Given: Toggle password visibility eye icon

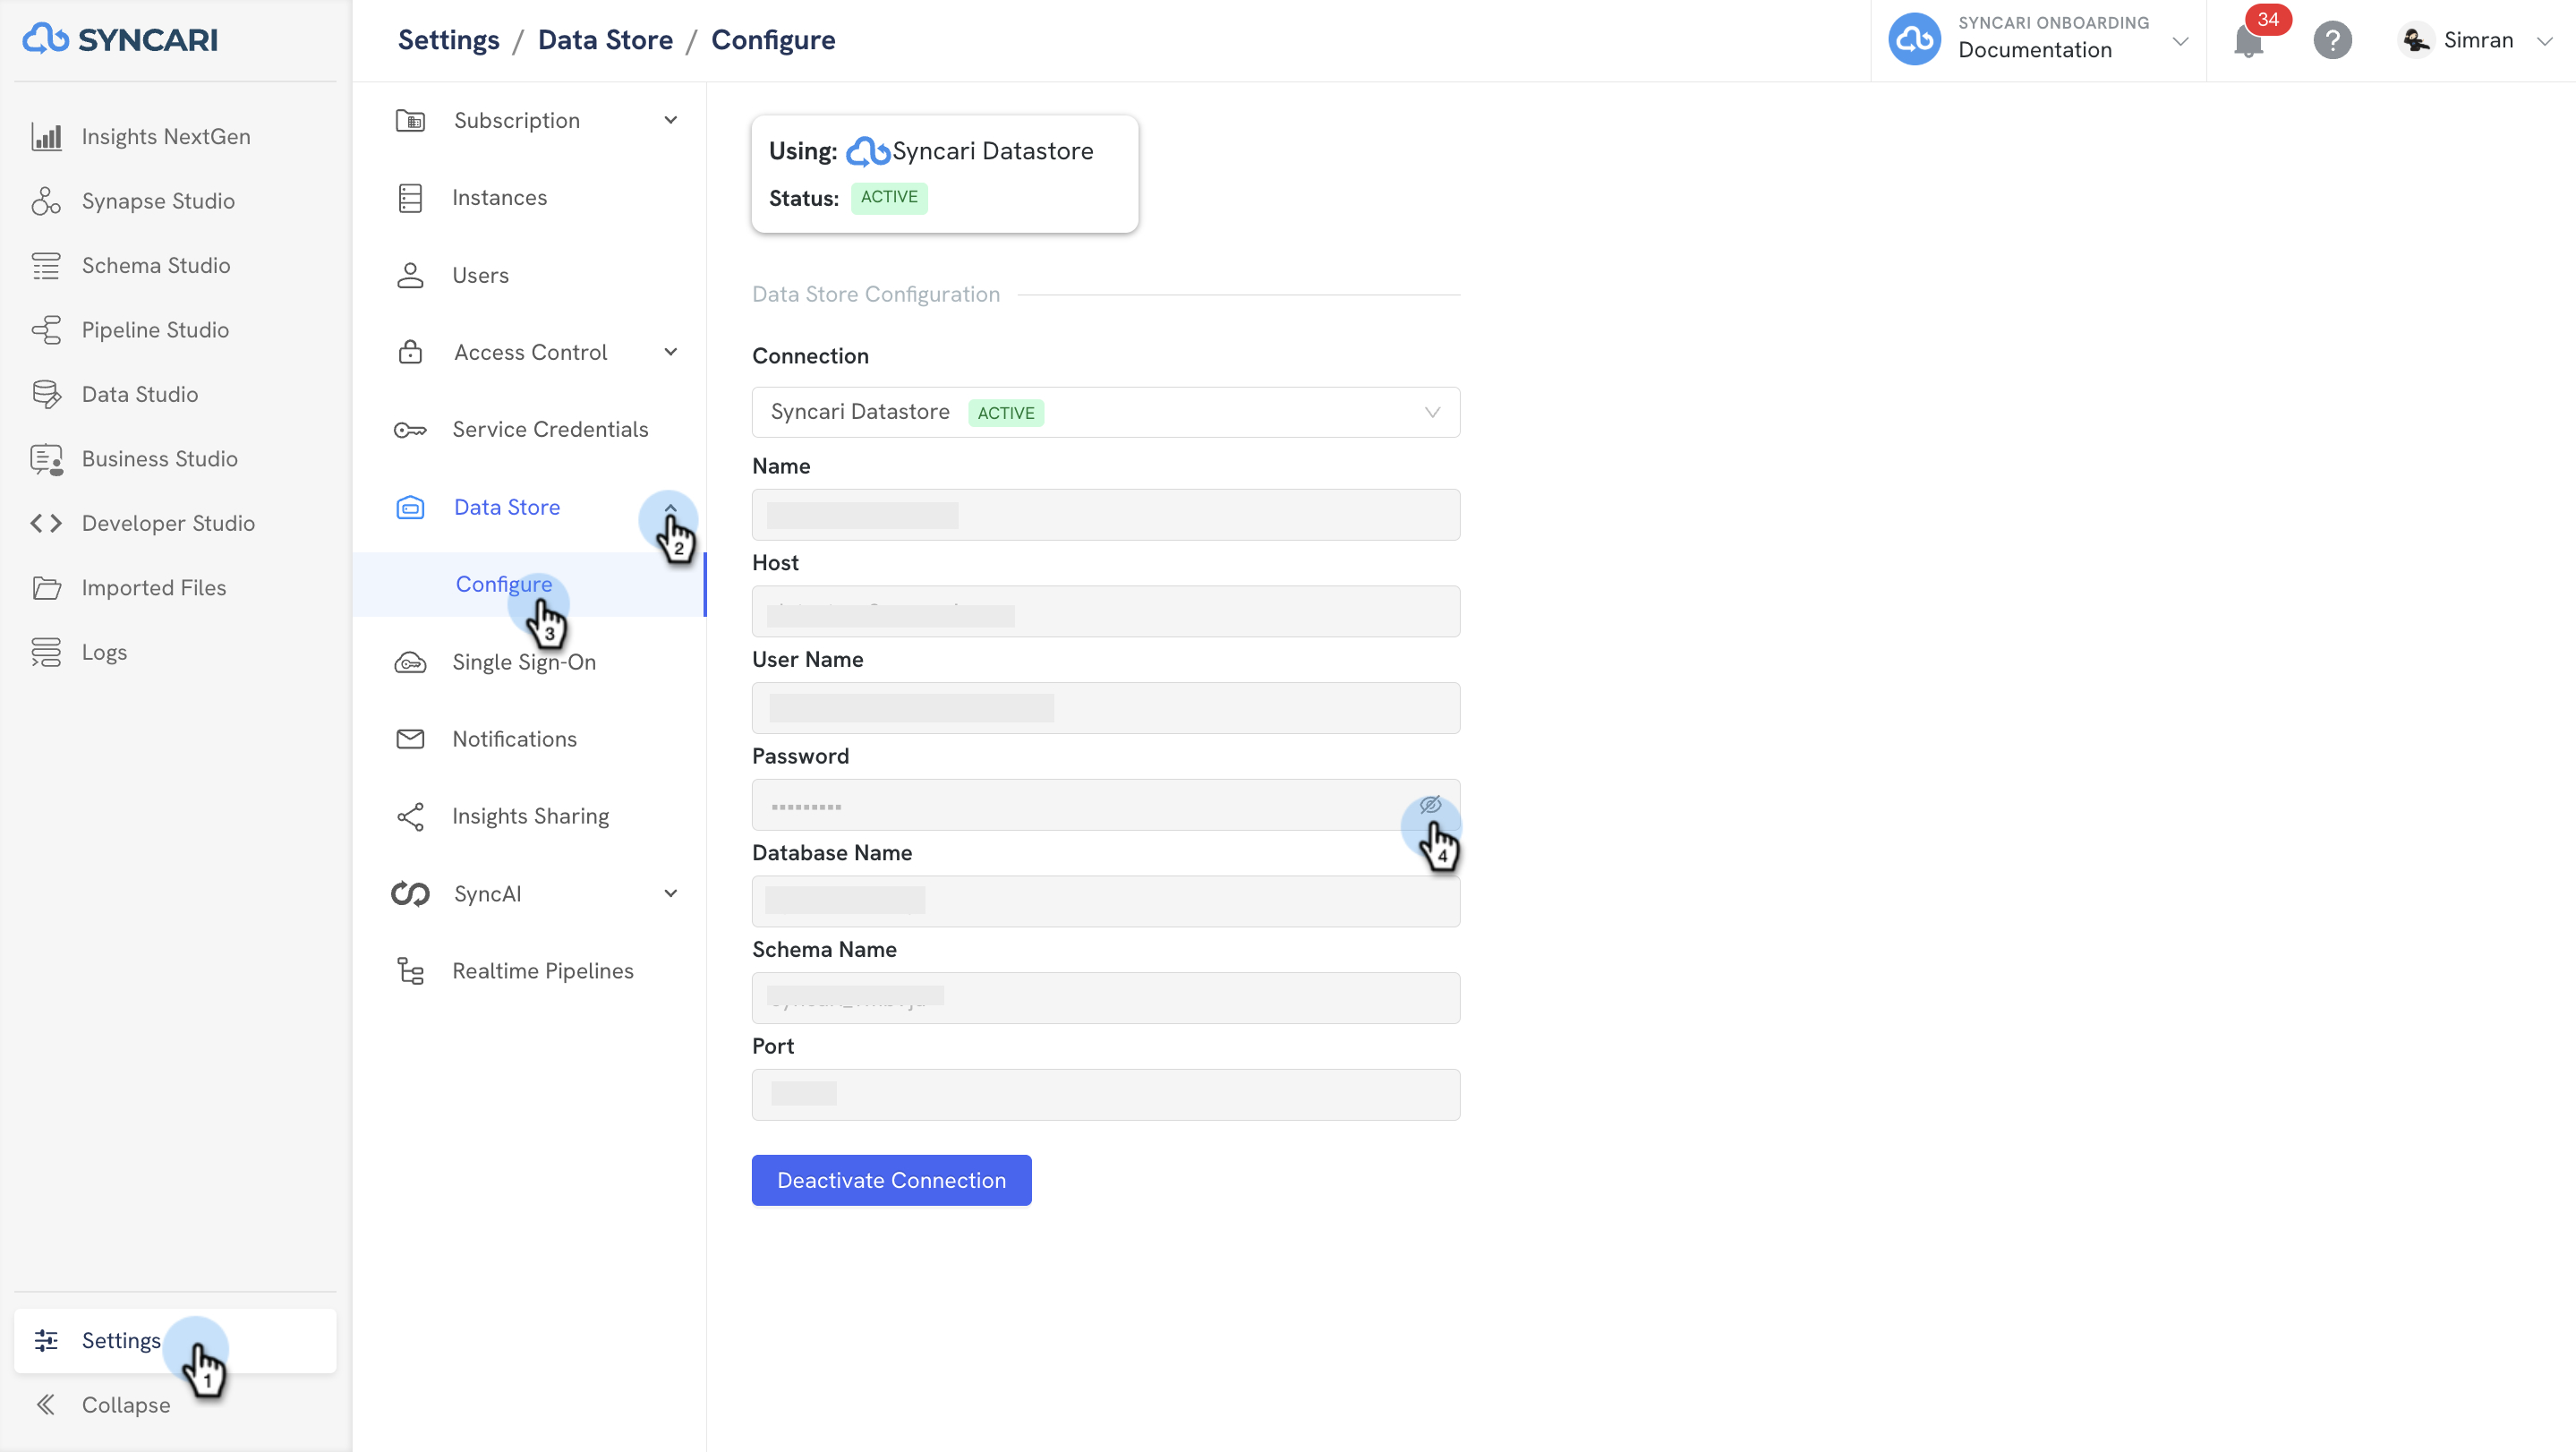Looking at the screenshot, I should pos(1430,805).
